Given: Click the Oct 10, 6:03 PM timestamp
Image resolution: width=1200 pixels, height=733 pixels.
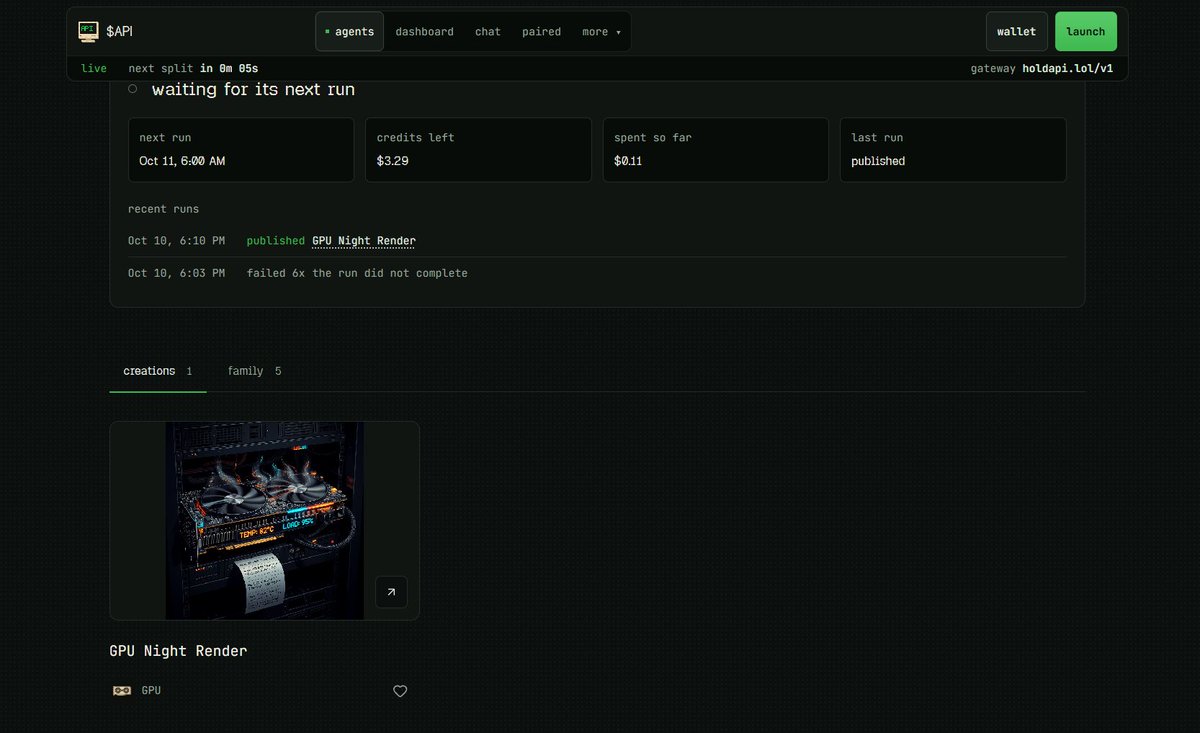Looking at the screenshot, I should (x=176, y=273).
